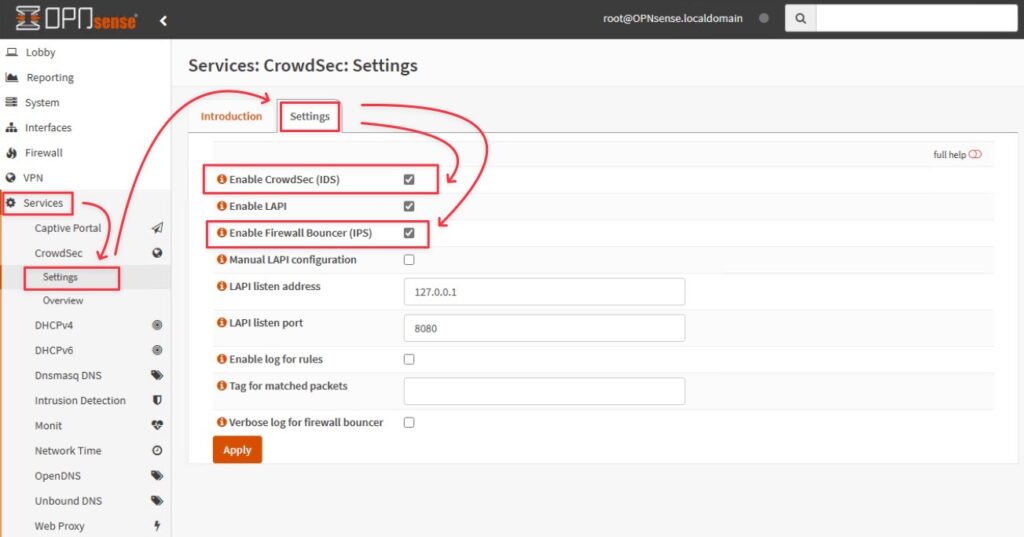1024x537 pixels.
Task: Open CrowdSec Overview in sidebar
Action: coord(63,301)
